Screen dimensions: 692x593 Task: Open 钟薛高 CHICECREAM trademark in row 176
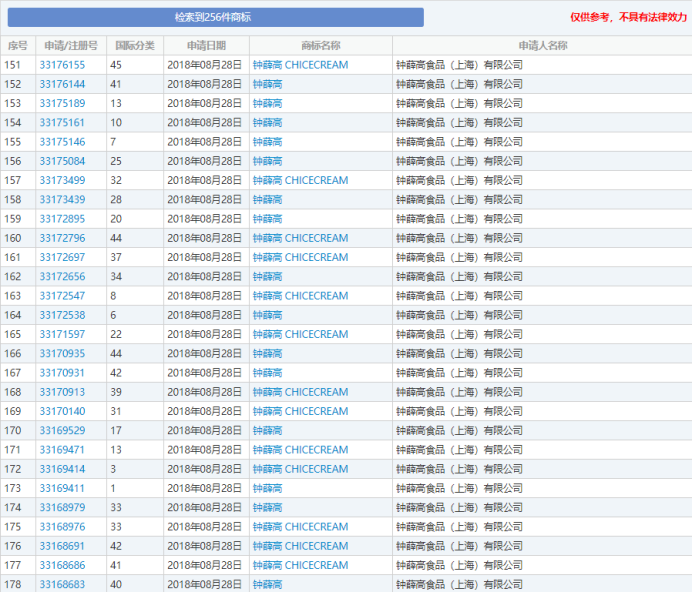301,546
